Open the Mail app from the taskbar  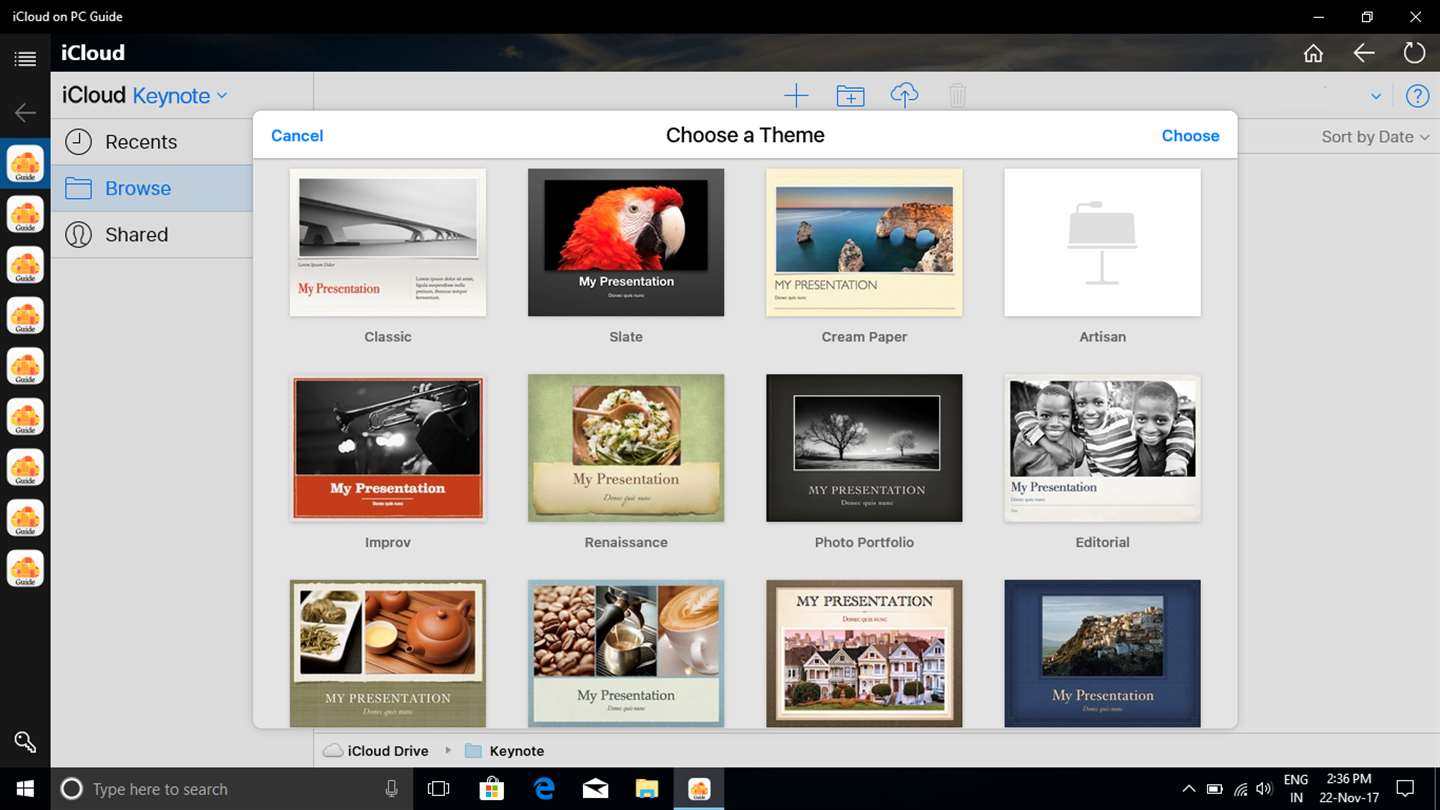(596, 789)
